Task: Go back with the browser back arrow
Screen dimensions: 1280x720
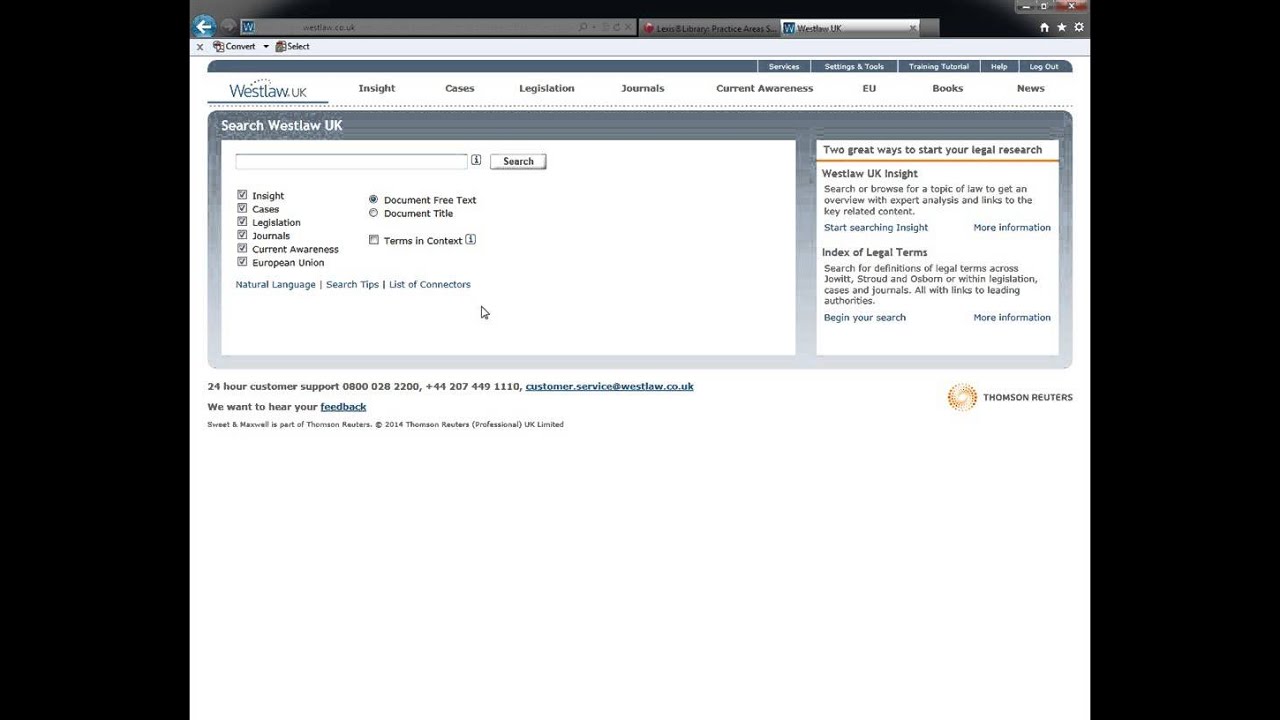Action: pos(204,27)
